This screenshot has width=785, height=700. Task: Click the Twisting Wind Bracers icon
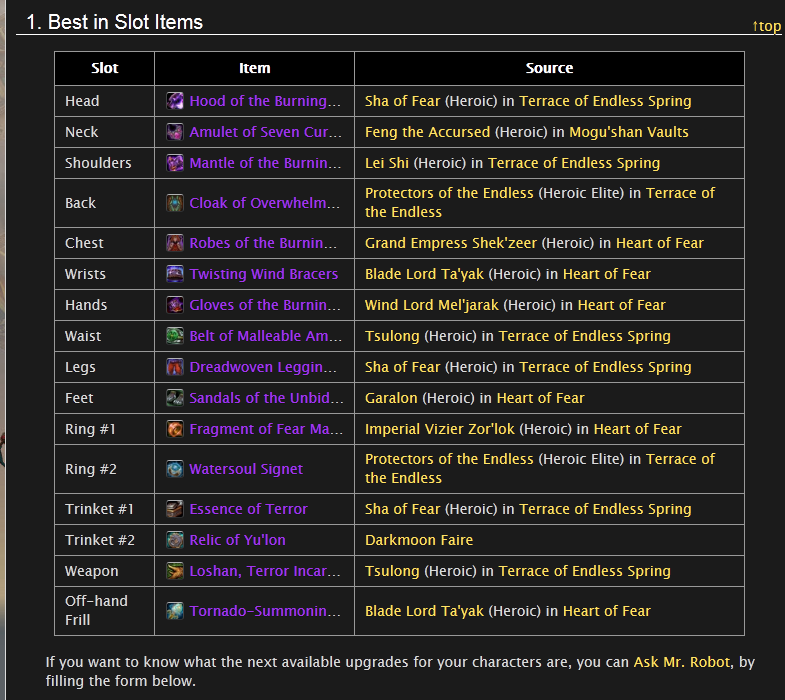click(175, 274)
